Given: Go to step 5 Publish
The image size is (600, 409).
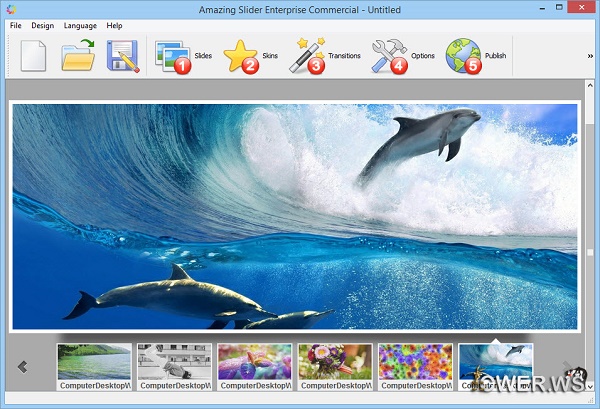Looking at the screenshot, I should (476, 56).
